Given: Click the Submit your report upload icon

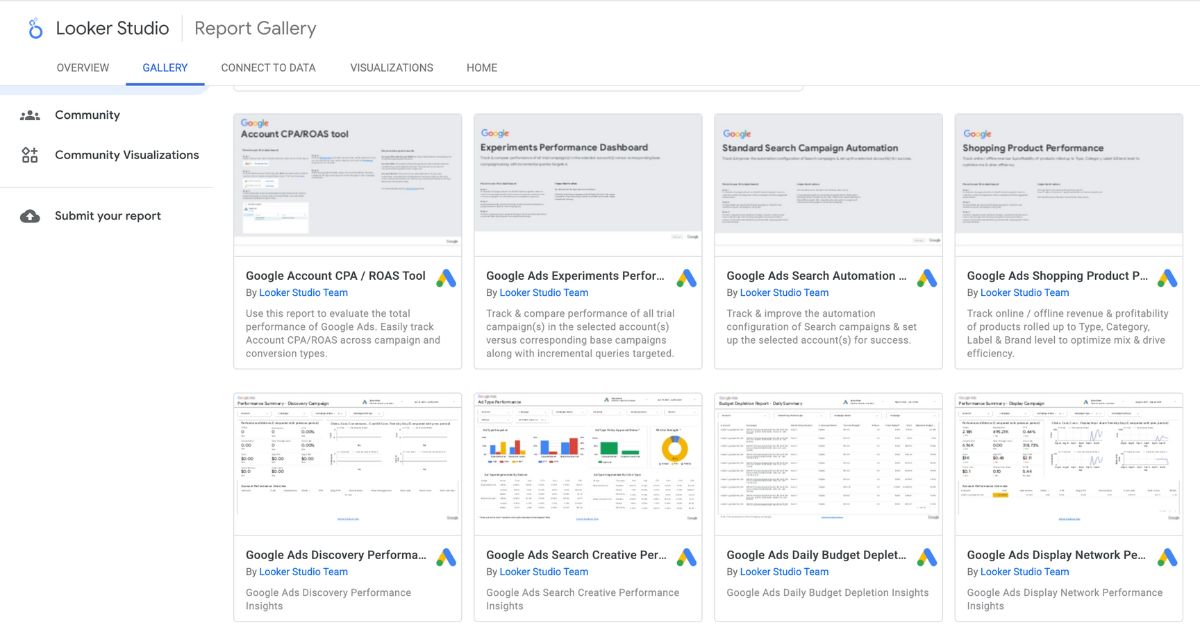Looking at the screenshot, I should 30,216.
